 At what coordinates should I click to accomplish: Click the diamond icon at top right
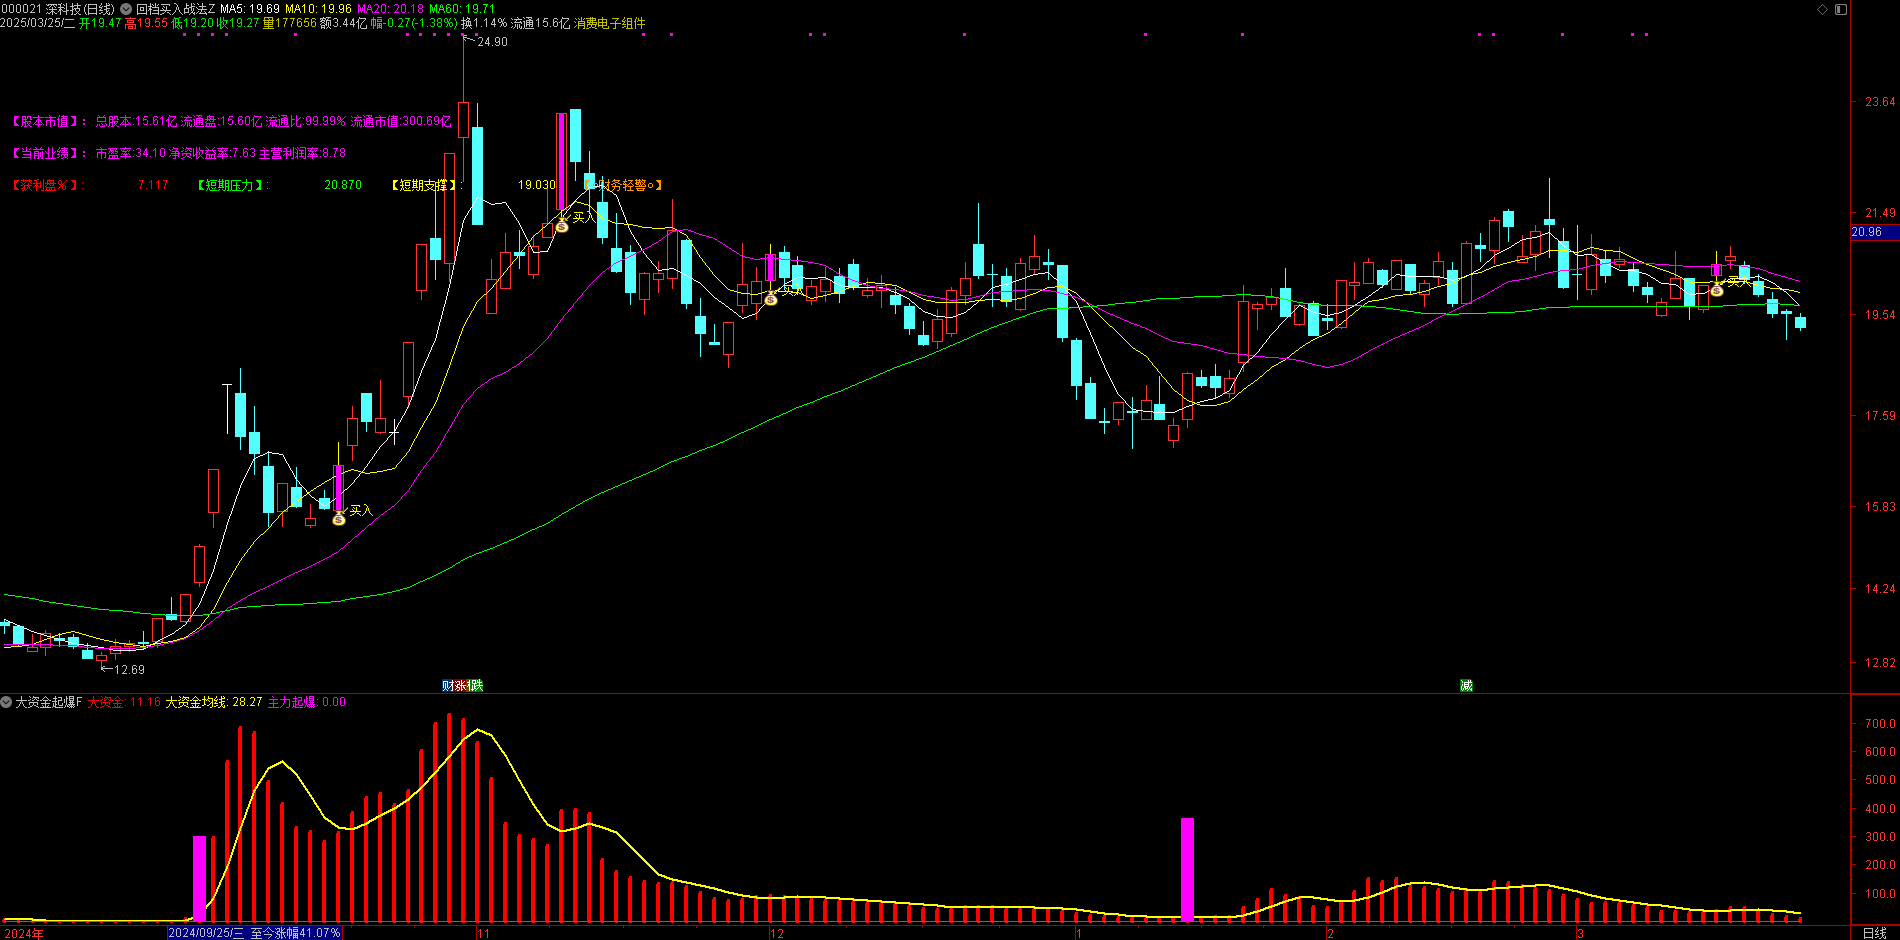click(1822, 9)
